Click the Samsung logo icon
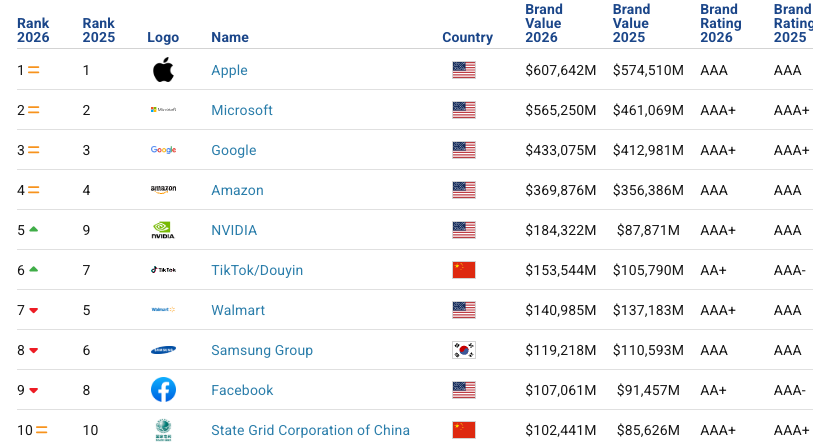This screenshot has width=823, height=446. tap(163, 350)
